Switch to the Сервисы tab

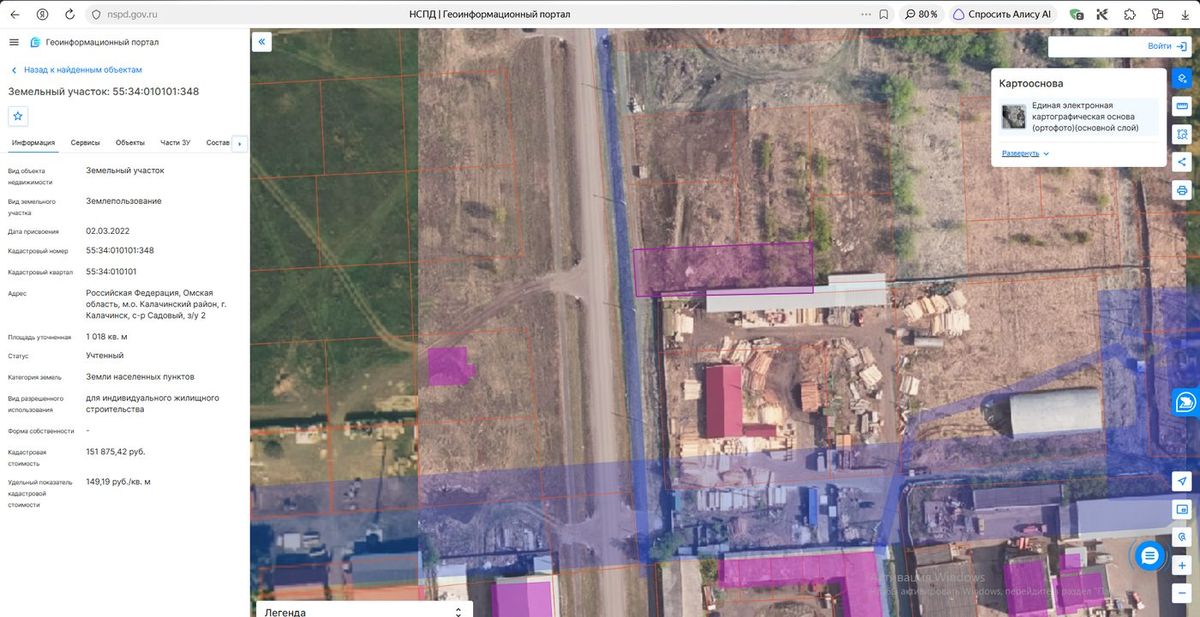[x=85, y=143]
